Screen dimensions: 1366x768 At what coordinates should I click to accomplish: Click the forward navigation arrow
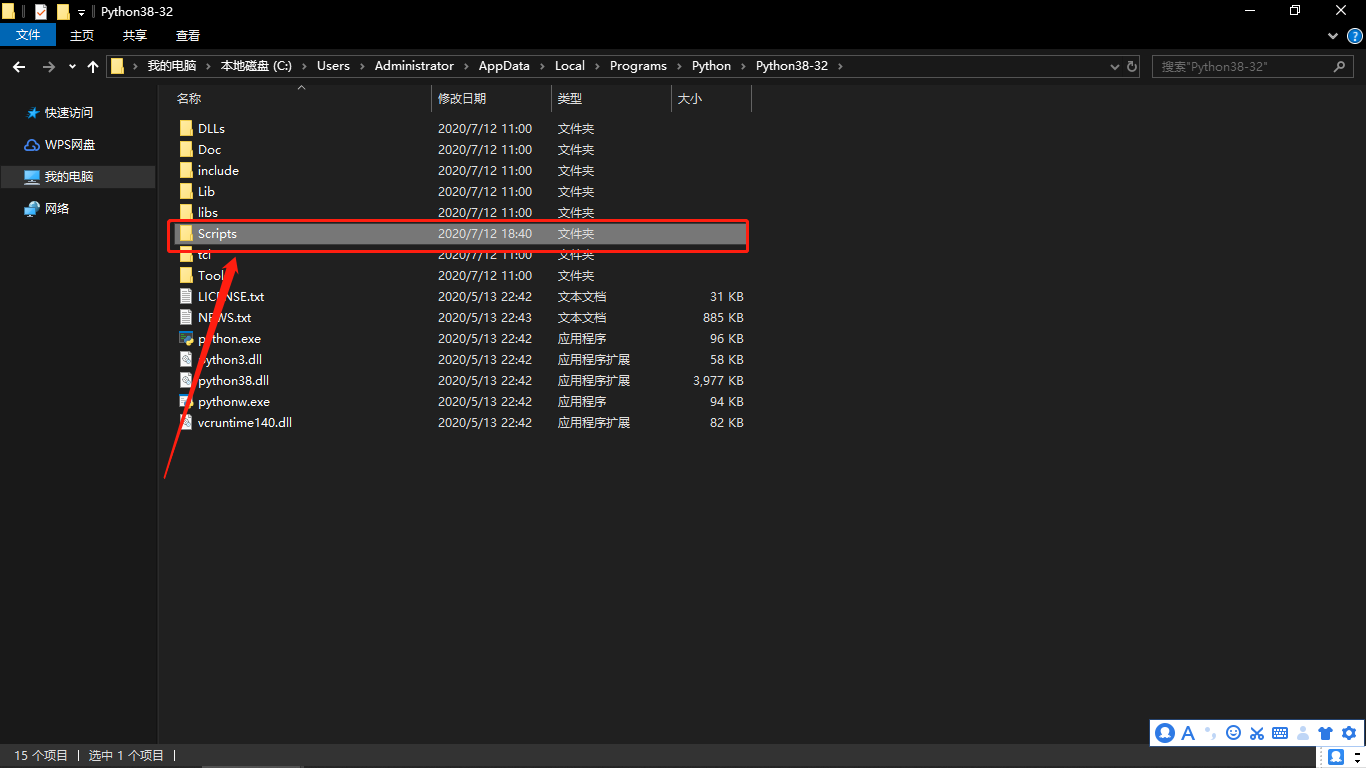pyautogui.click(x=49, y=66)
